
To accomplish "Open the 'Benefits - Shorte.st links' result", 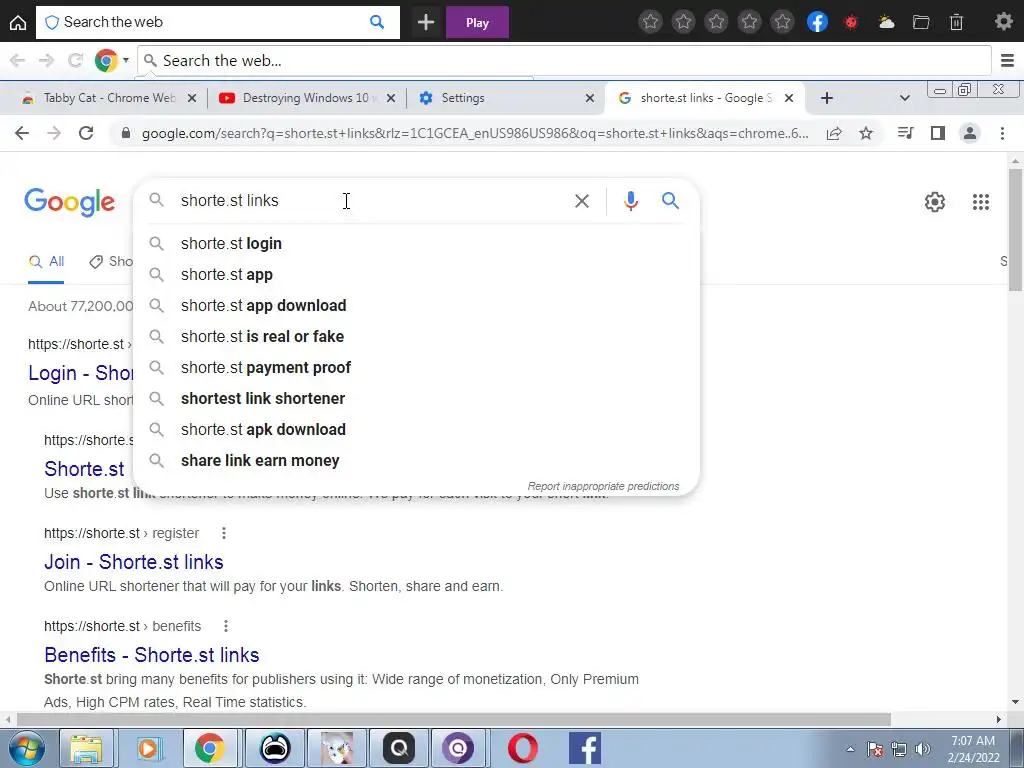I will coord(152,654).
